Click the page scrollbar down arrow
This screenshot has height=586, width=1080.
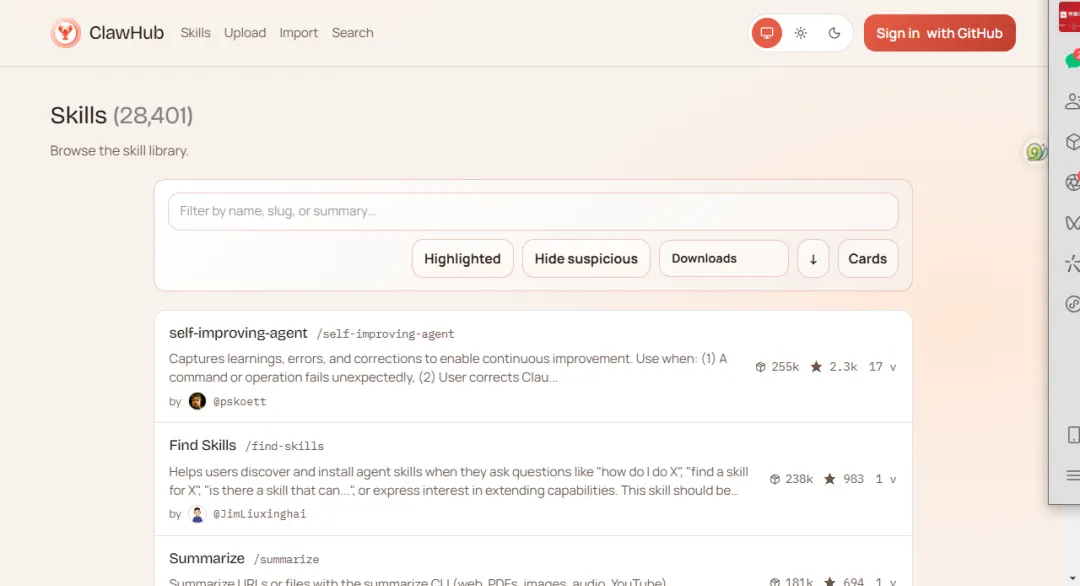point(1073,579)
